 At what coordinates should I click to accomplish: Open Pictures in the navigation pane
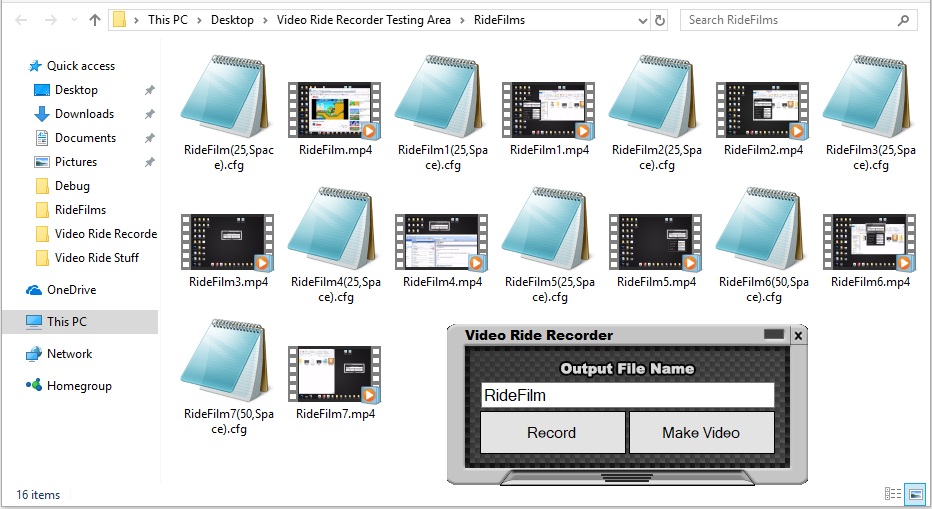(75, 162)
